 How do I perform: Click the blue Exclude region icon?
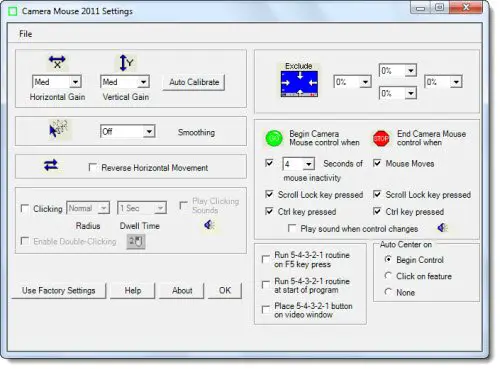[299, 84]
